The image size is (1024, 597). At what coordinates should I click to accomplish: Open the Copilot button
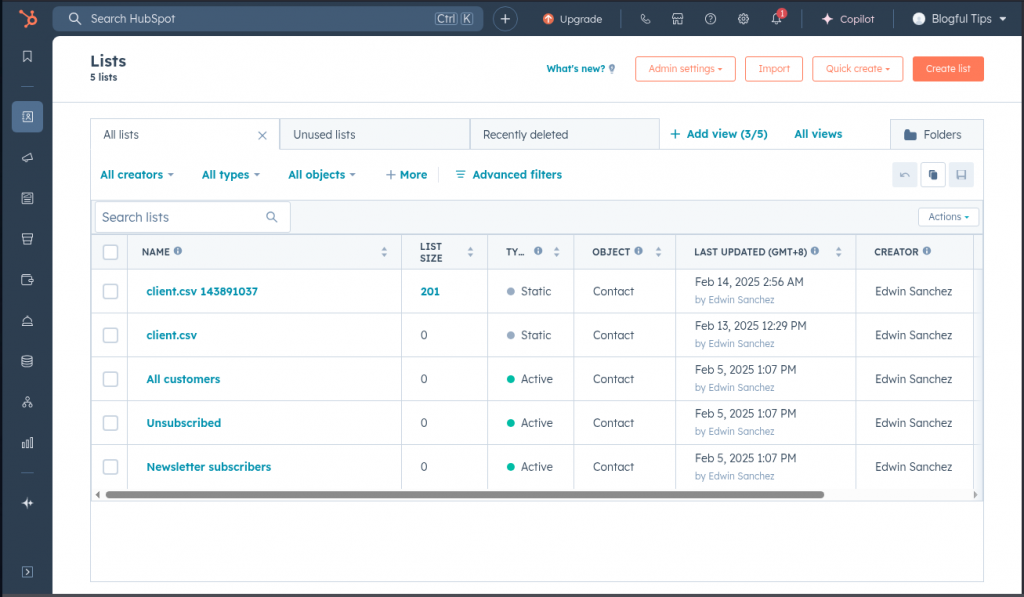click(x=848, y=19)
